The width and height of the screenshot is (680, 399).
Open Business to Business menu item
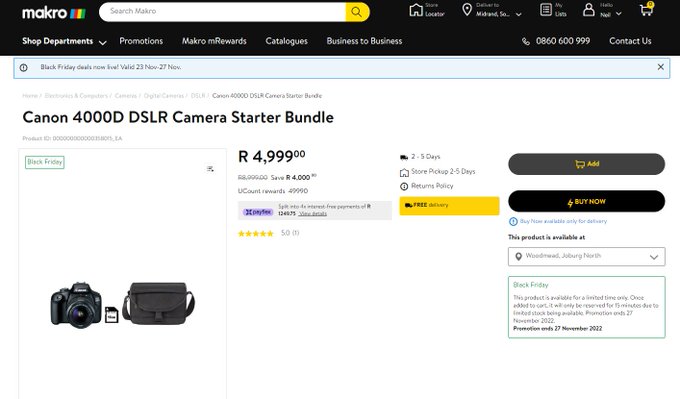[364, 41]
